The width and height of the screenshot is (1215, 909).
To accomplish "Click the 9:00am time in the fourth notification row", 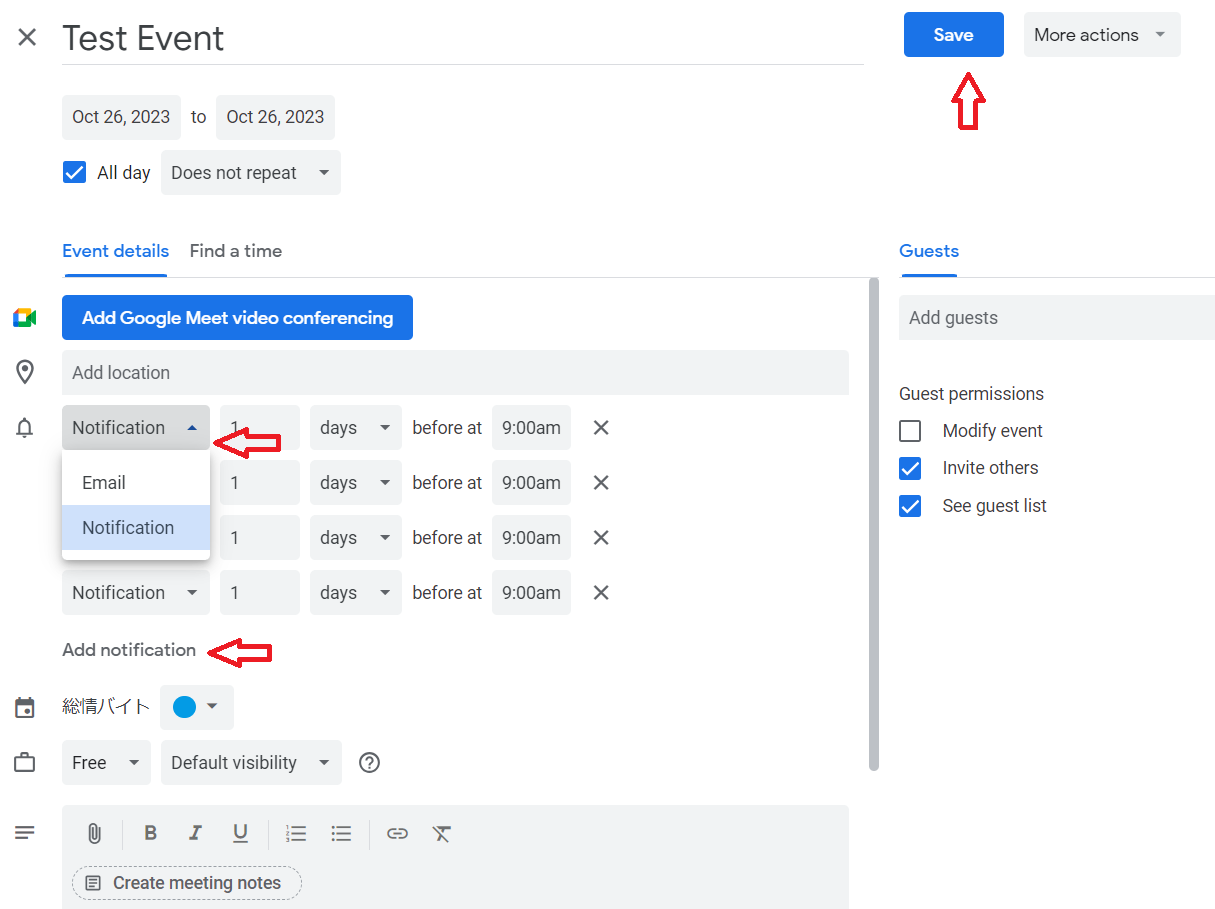I will tap(531, 593).
